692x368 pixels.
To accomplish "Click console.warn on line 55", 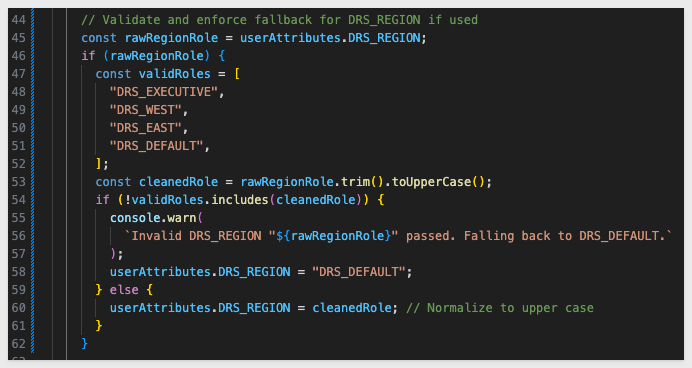I will point(153,218).
